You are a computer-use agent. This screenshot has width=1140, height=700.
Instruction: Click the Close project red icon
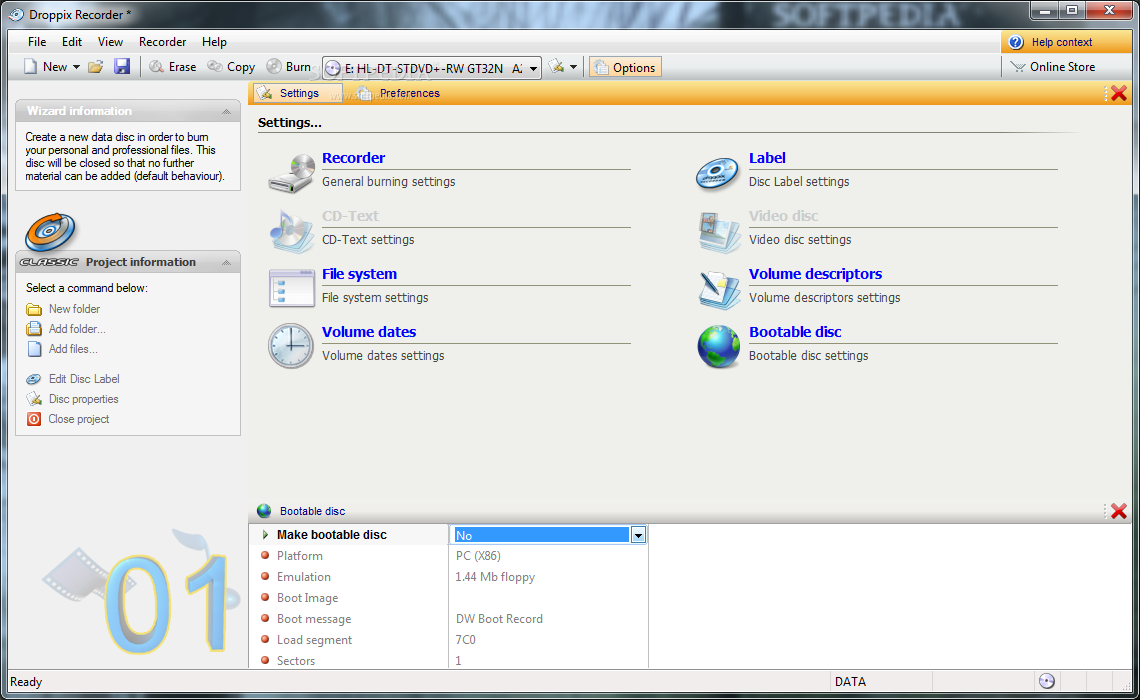pyautogui.click(x=33, y=419)
